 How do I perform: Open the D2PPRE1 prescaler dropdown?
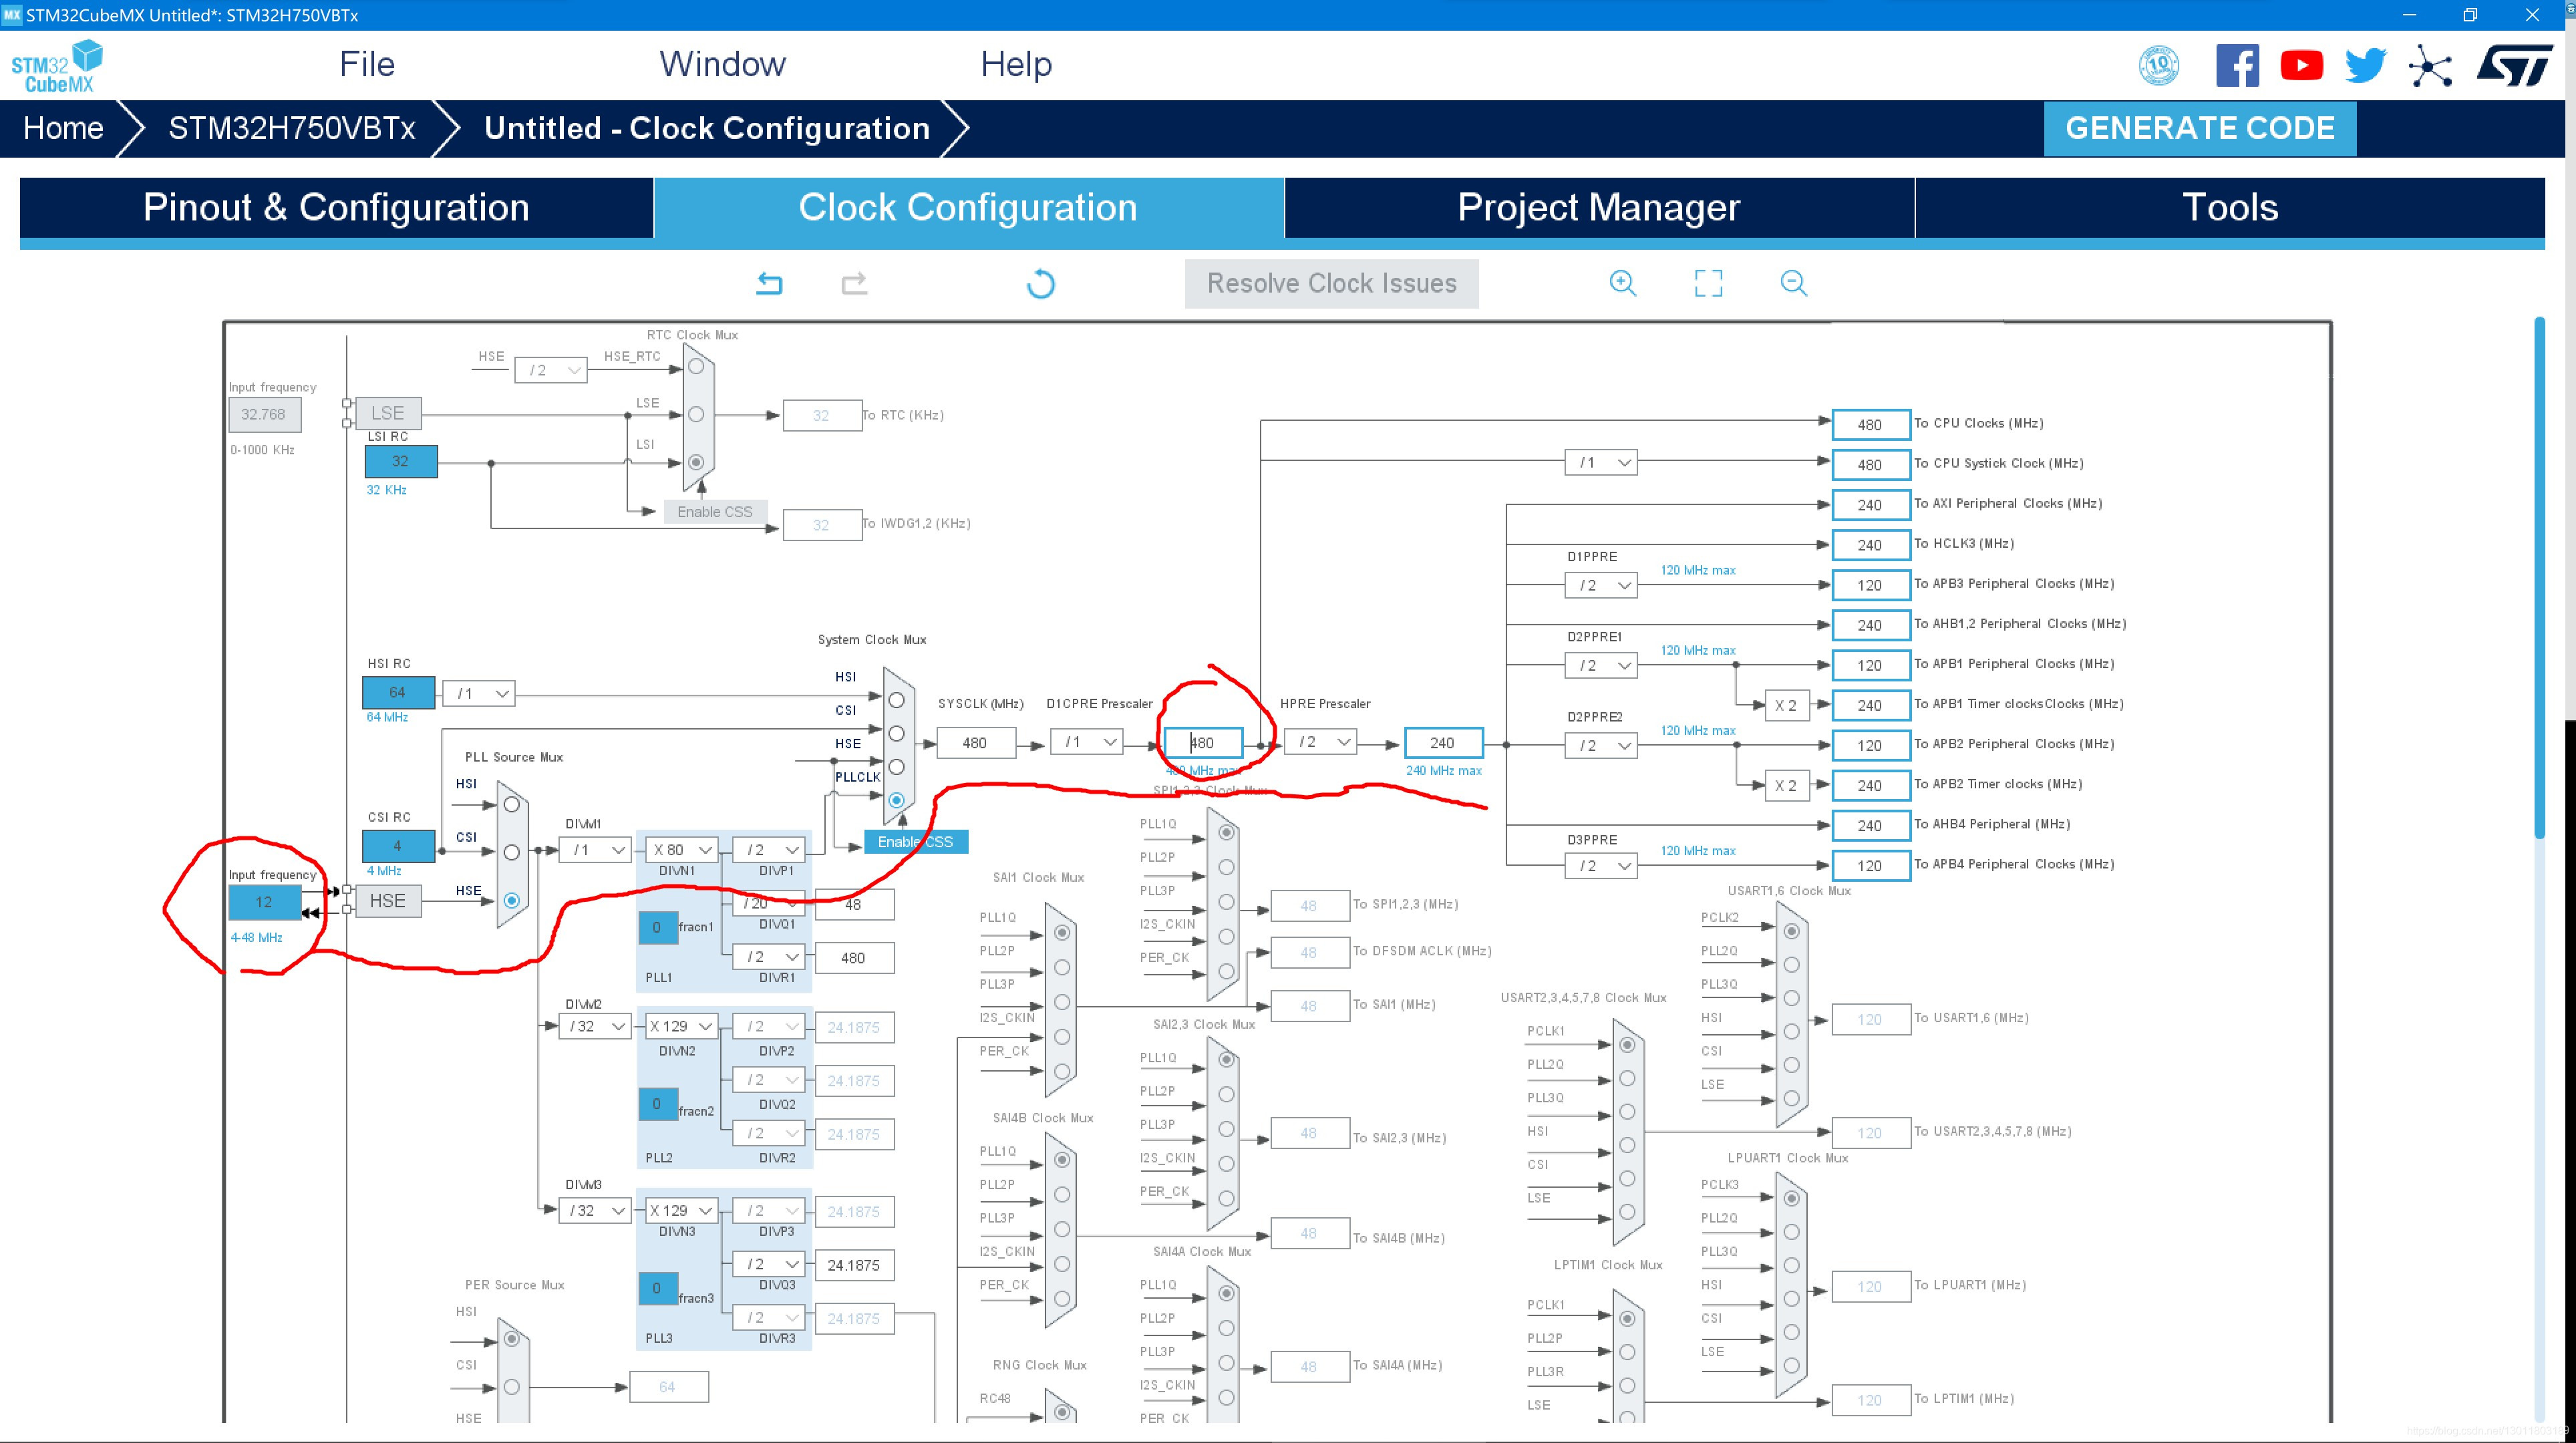[x=1601, y=665]
